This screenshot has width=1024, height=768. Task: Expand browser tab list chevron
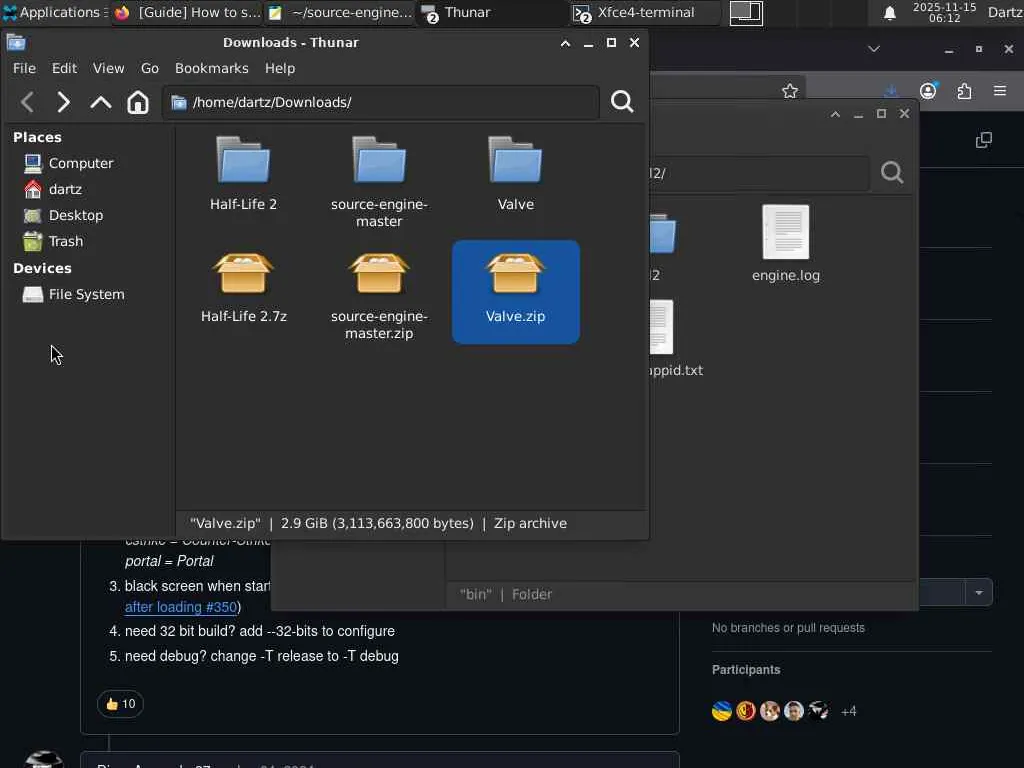(x=874, y=49)
